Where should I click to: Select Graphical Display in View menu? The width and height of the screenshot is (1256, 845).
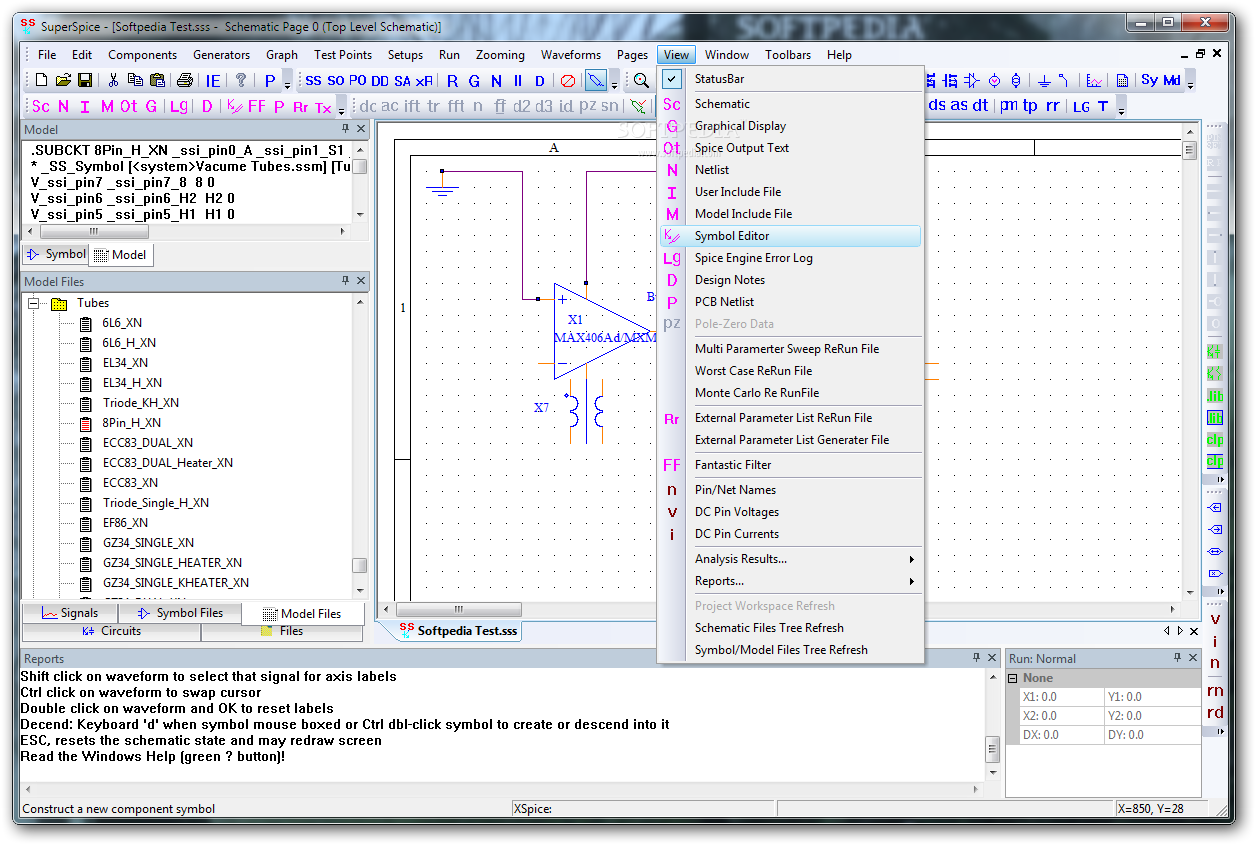[790, 126]
